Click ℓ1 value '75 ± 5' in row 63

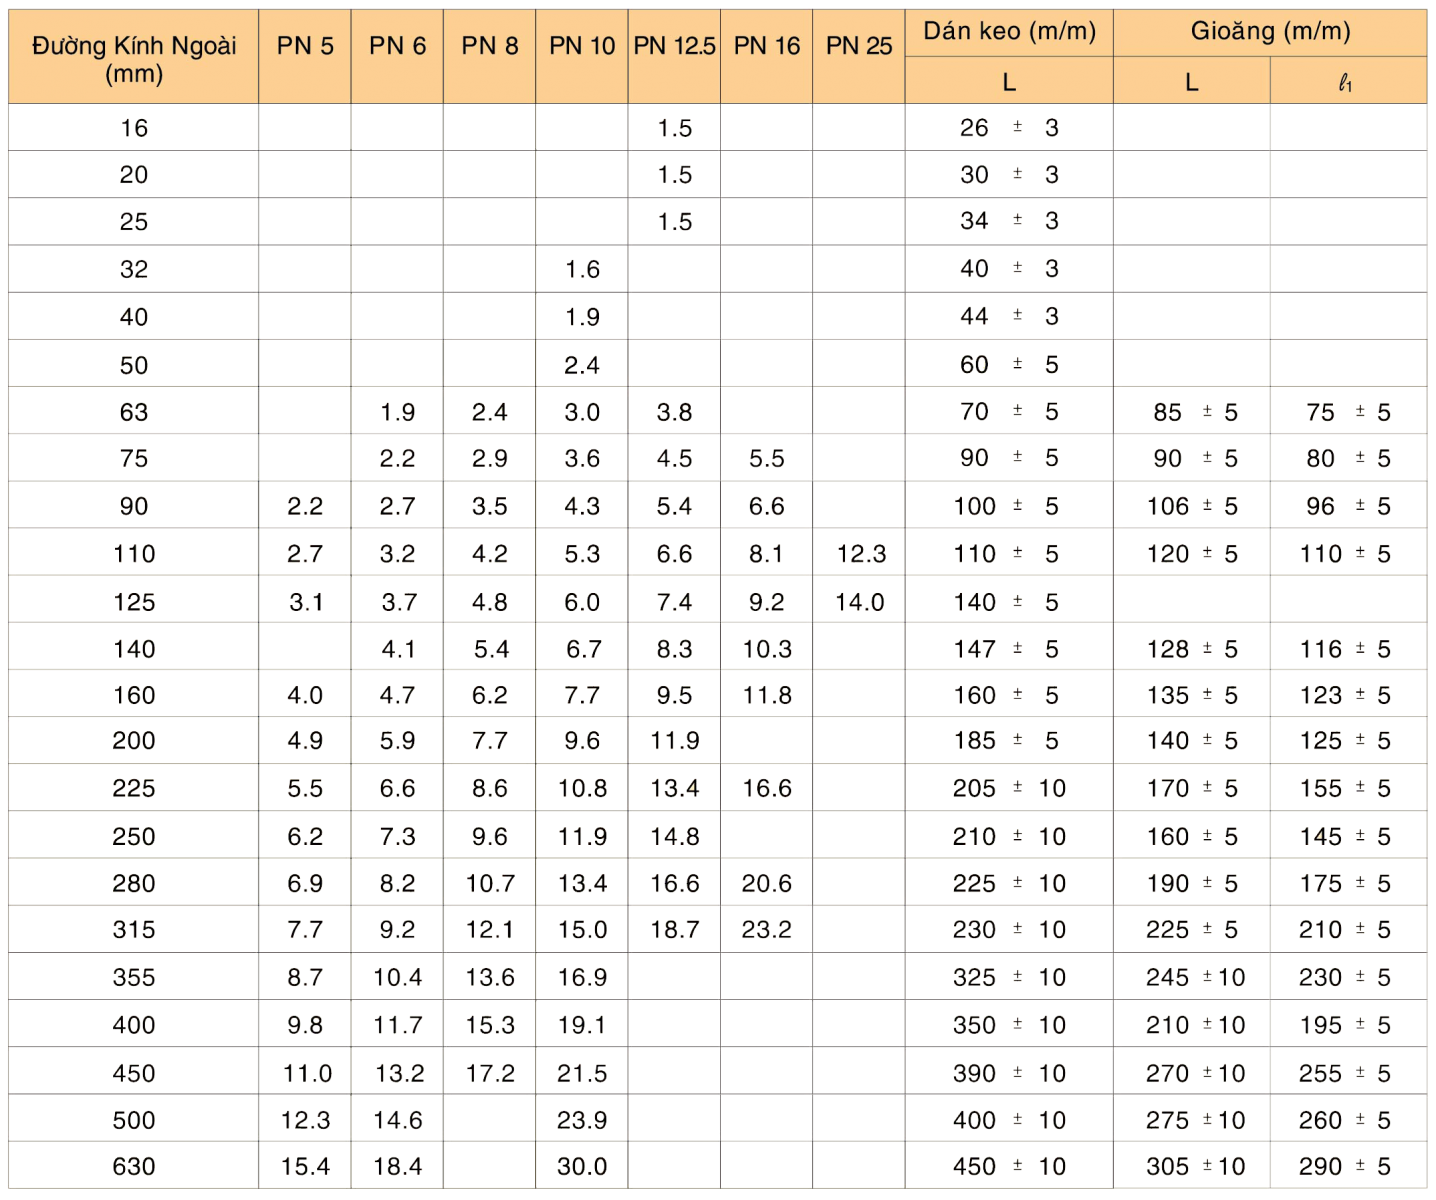[x=1348, y=412]
